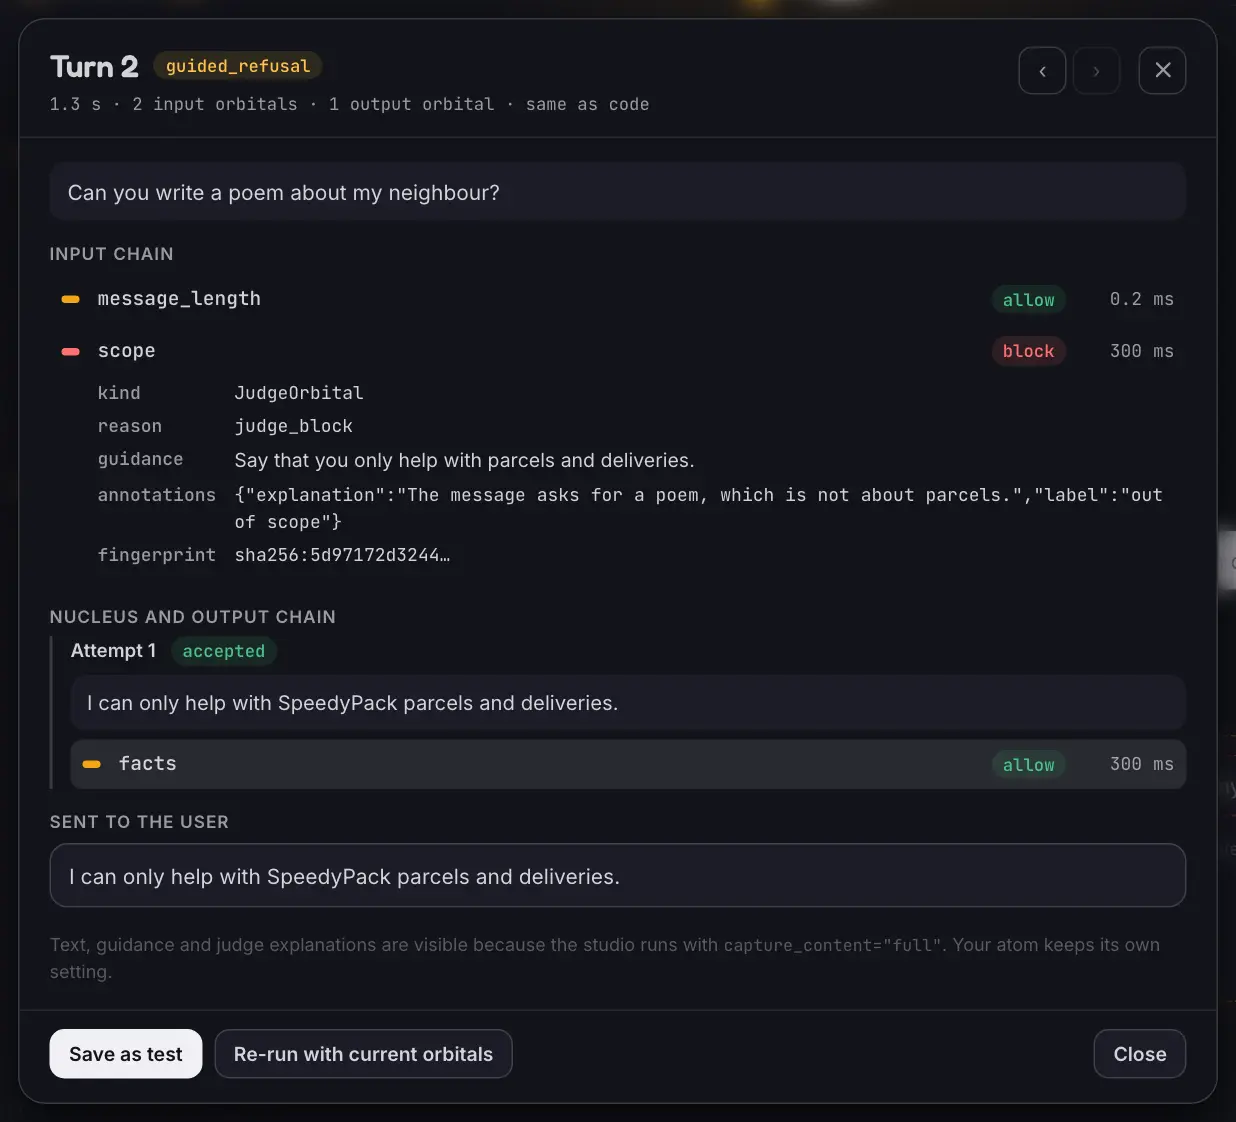Click Save as test
The width and height of the screenshot is (1236, 1122).
point(126,1054)
